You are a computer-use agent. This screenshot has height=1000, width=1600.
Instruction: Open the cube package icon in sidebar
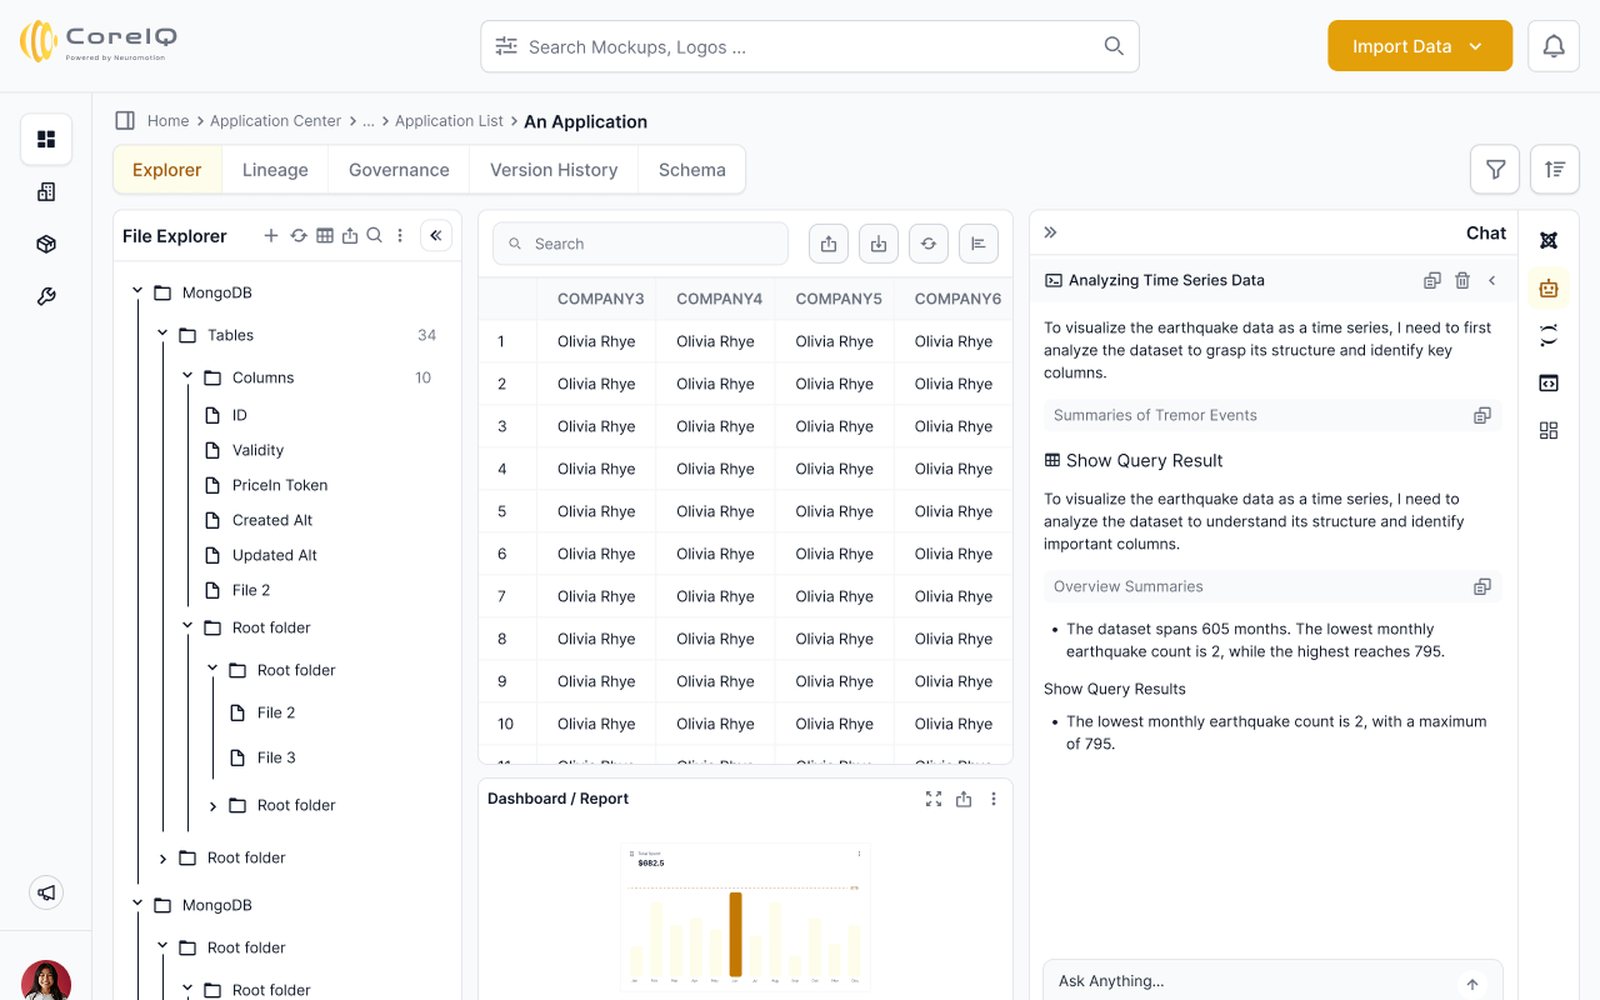coord(46,244)
